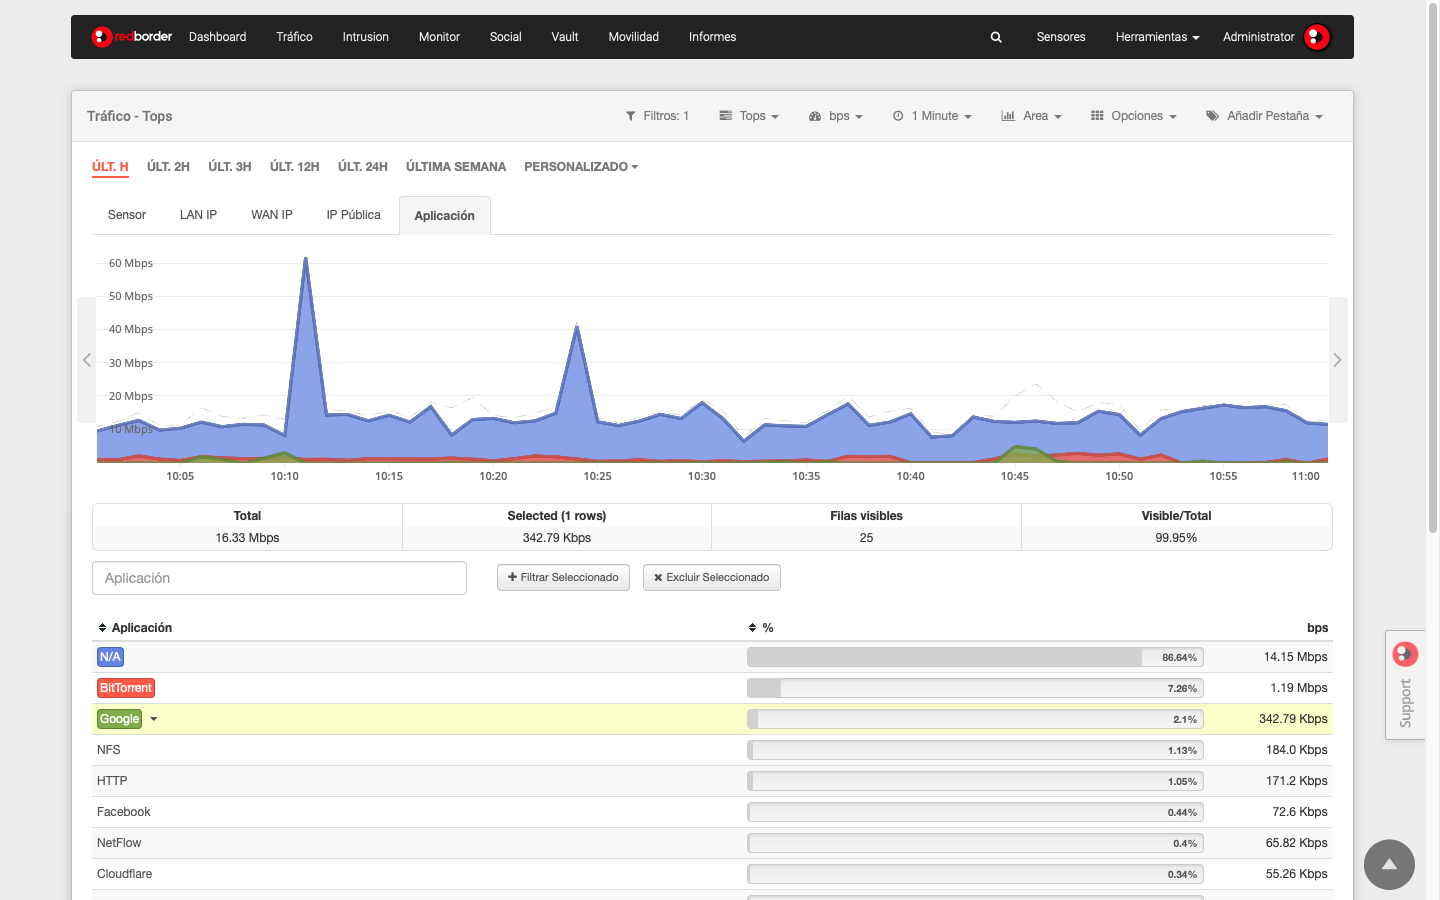The width and height of the screenshot is (1440, 900).
Task: Open the PERSONALIZADO time range dropdown
Action: (x=581, y=167)
